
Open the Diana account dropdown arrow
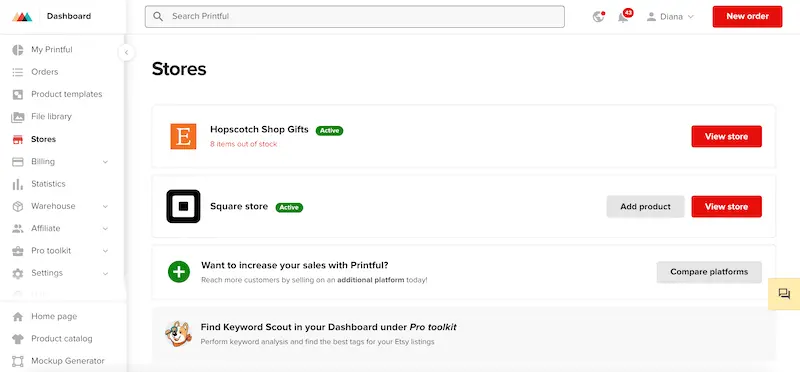[x=690, y=17]
